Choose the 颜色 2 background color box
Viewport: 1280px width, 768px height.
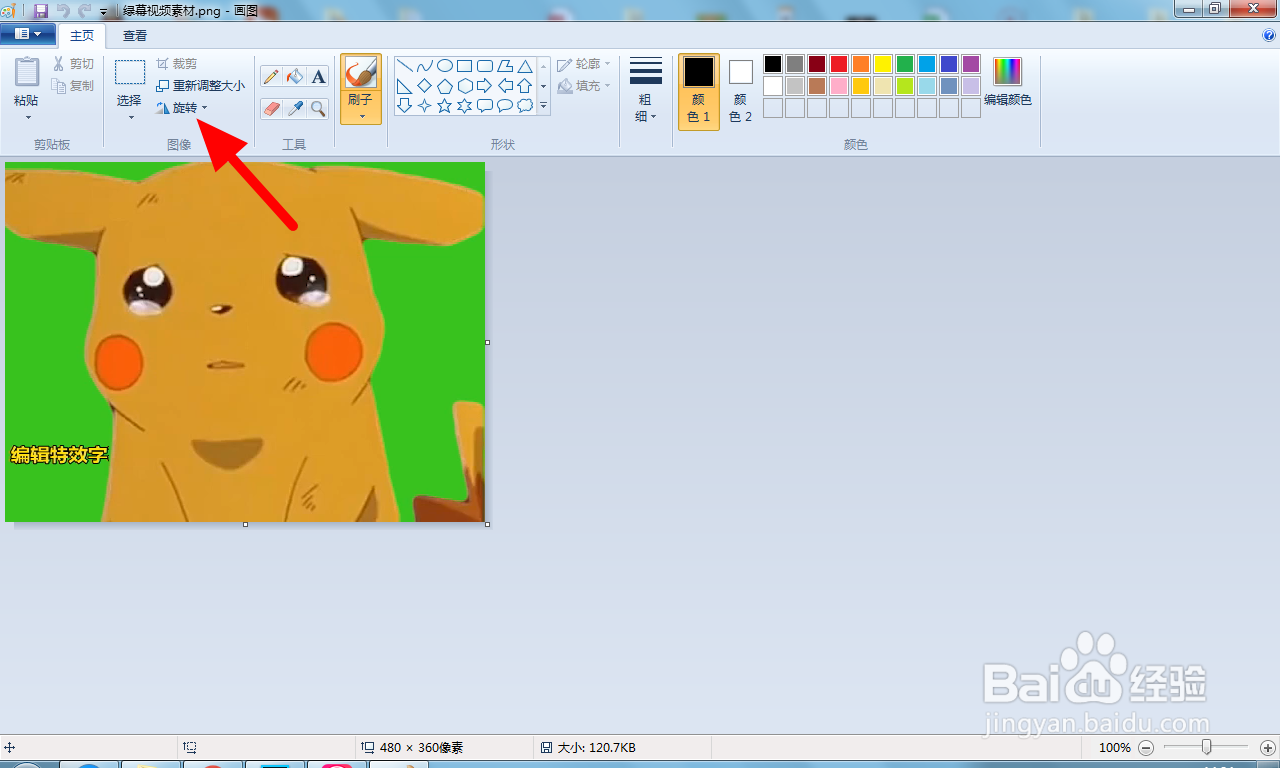(x=740, y=91)
